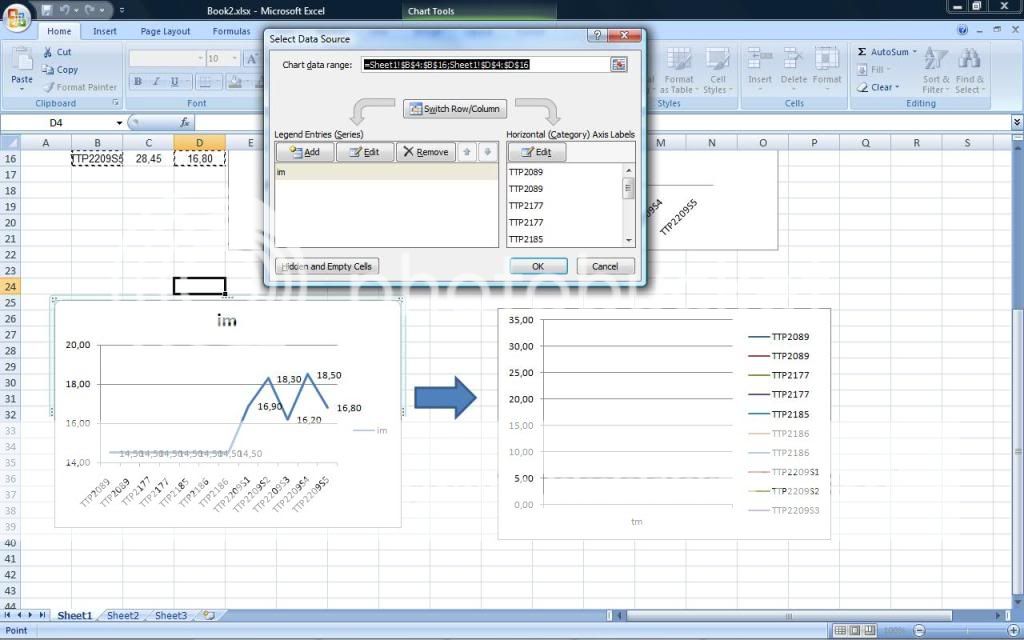Viewport: 1024px width, 640px height.
Task: Click the Switch Row/Column button
Action: 454,109
